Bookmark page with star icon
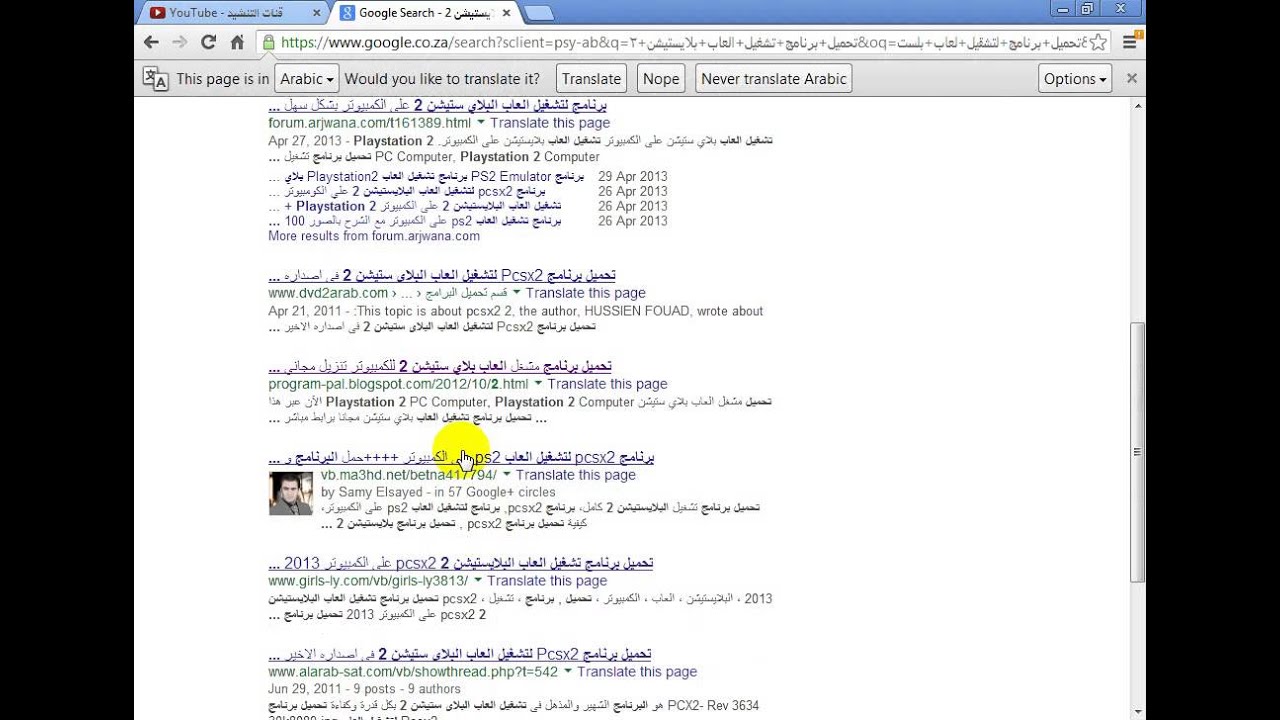Viewport: 1280px width, 720px height. [1099, 42]
